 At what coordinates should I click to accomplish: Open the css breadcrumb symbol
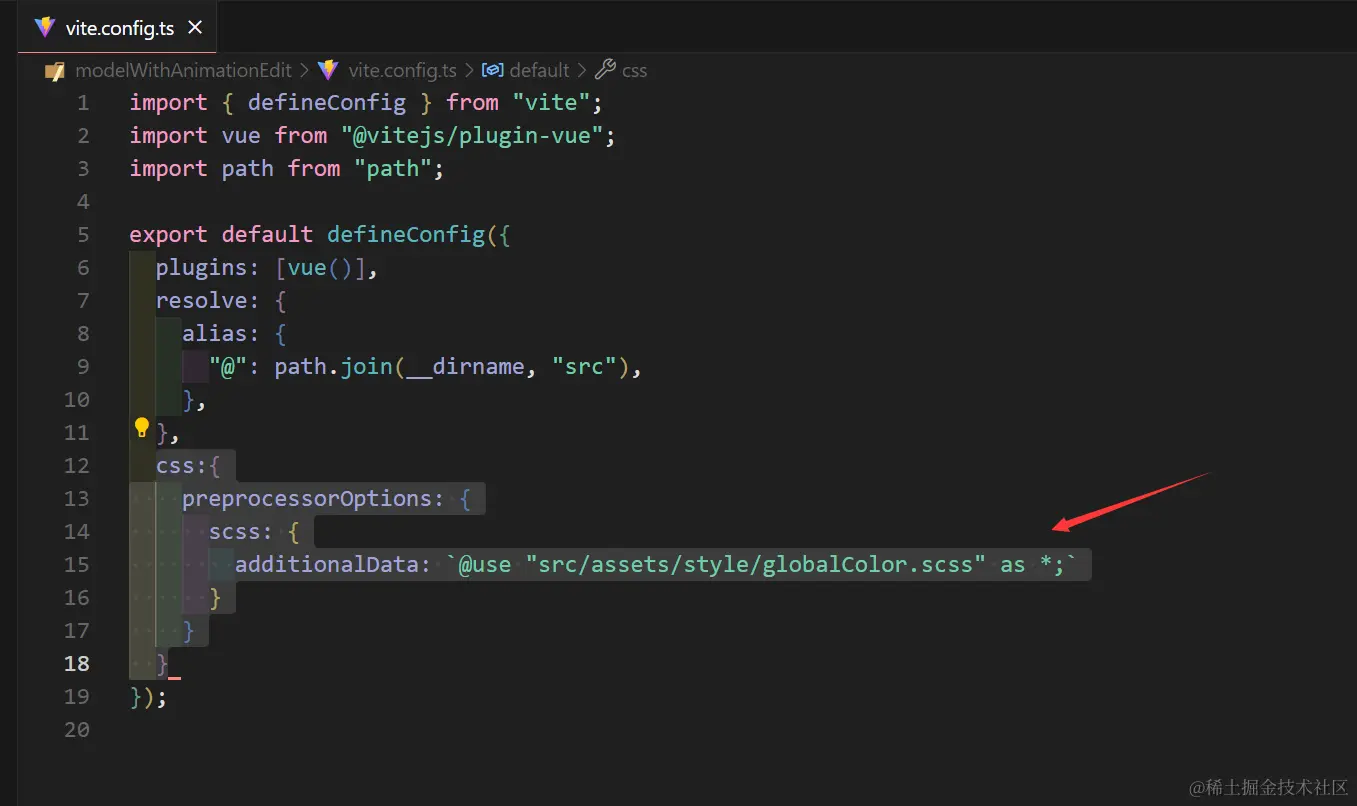(x=634, y=70)
